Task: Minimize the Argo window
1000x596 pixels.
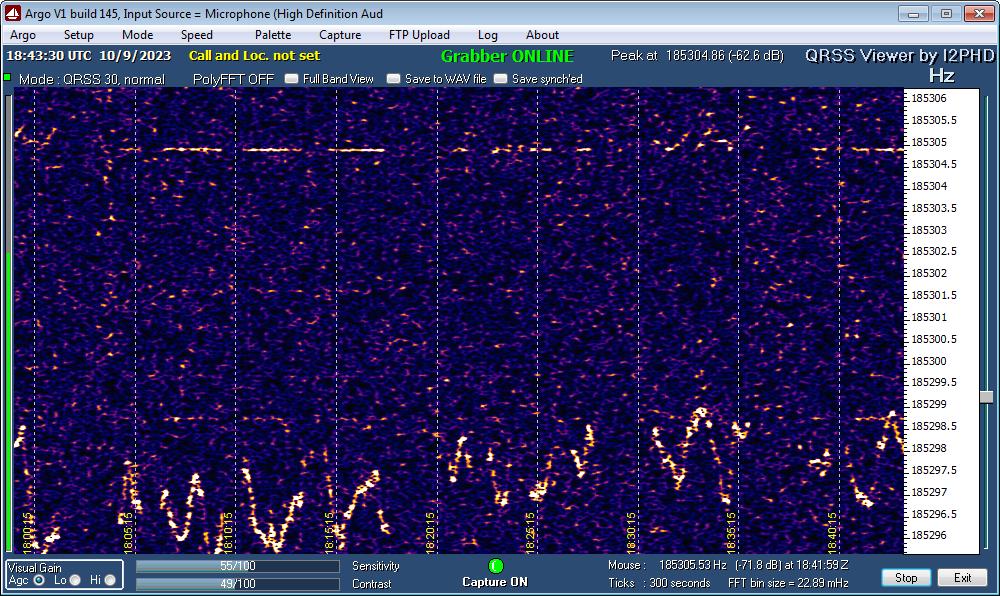Action: coord(914,13)
